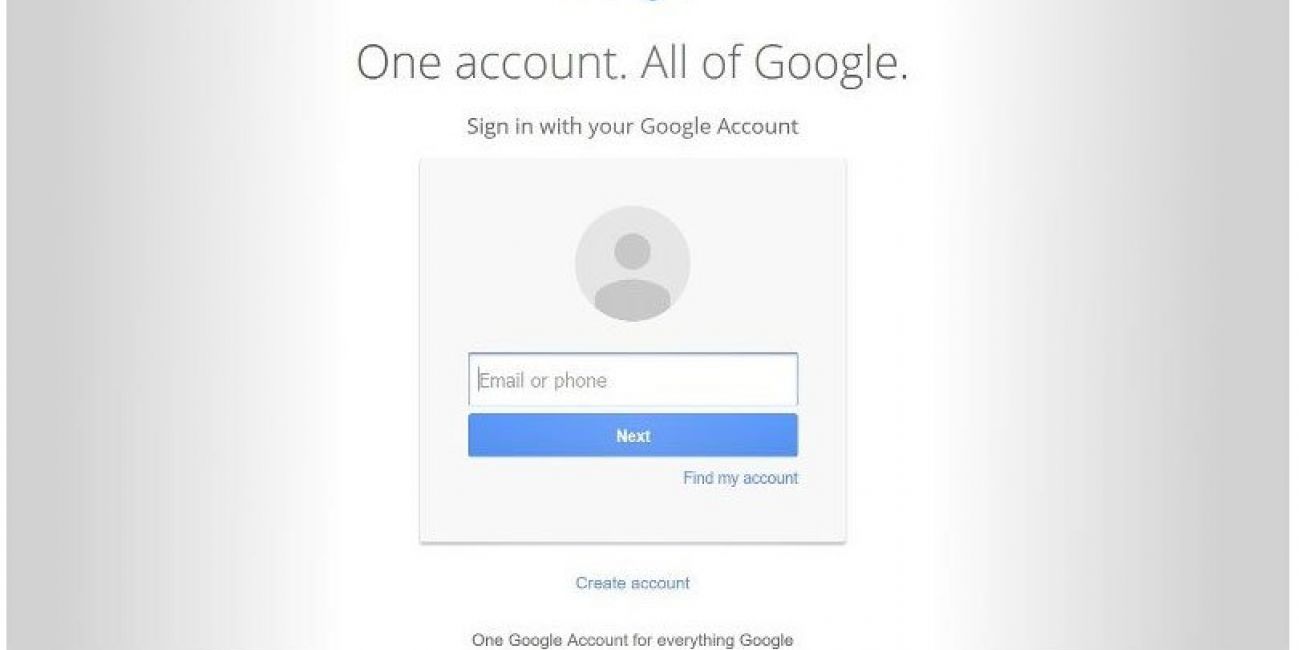The height and width of the screenshot is (650, 1300).
Task: Focus the Email or phone field
Action: click(x=633, y=380)
